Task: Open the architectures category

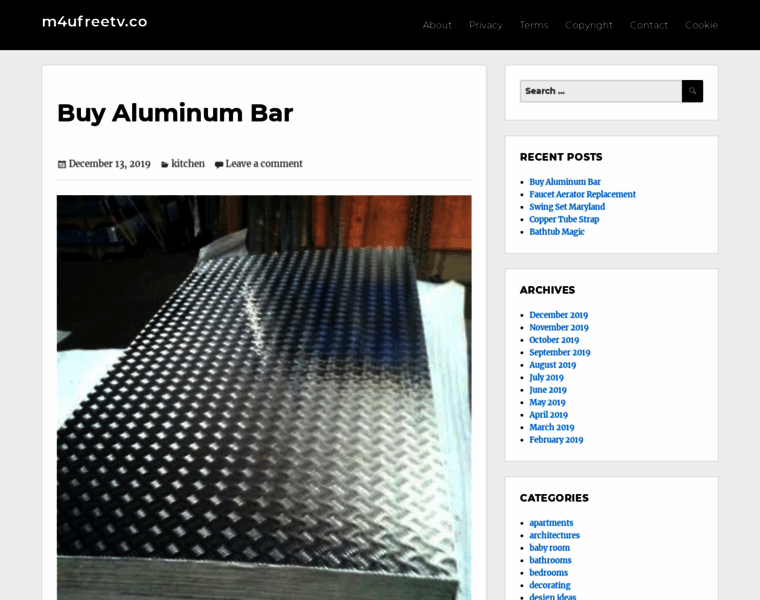Action: click(x=554, y=536)
